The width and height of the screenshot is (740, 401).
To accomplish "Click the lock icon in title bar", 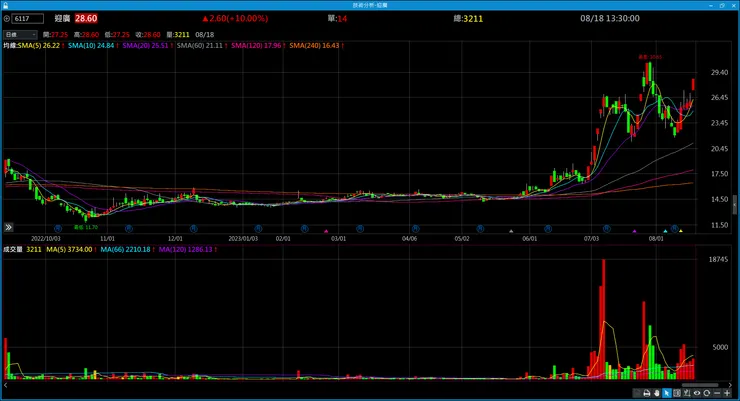I will [x=5, y=5].
